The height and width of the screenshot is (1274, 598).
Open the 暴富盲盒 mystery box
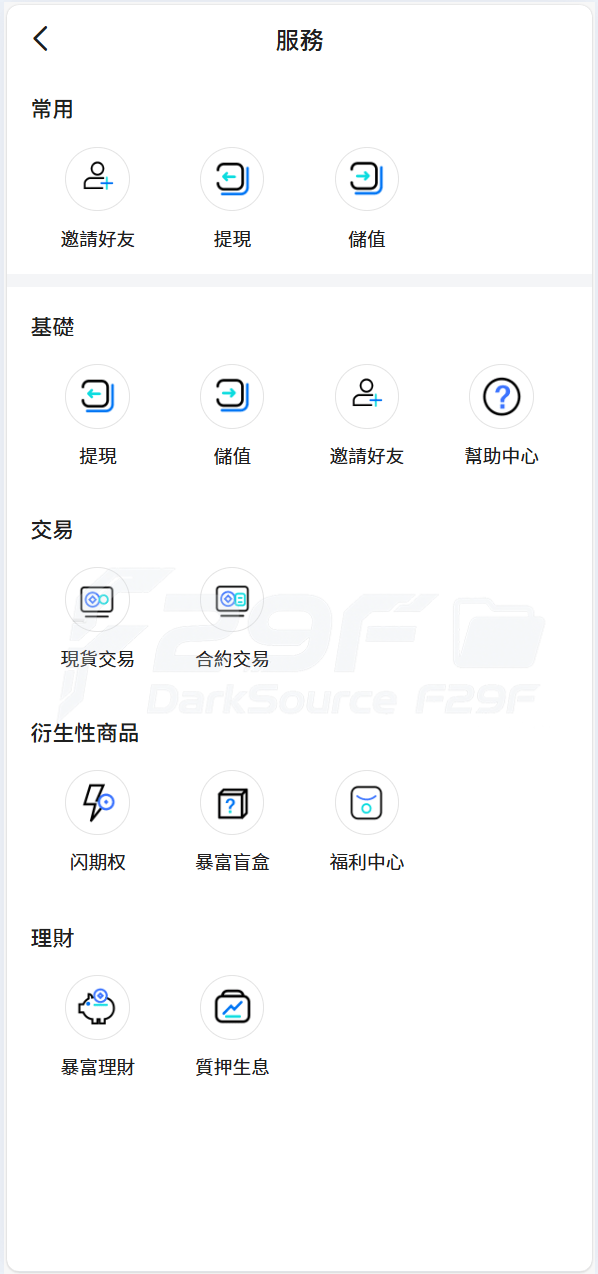tap(232, 802)
